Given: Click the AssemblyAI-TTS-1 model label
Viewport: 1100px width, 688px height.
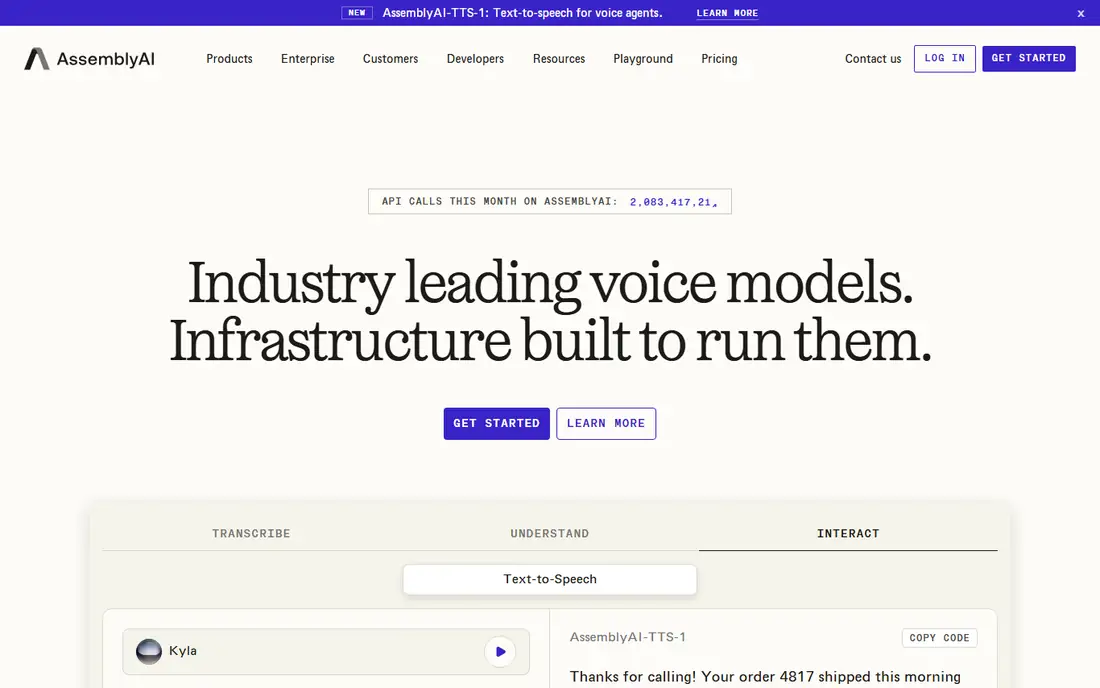Looking at the screenshot, I should 628,637.
